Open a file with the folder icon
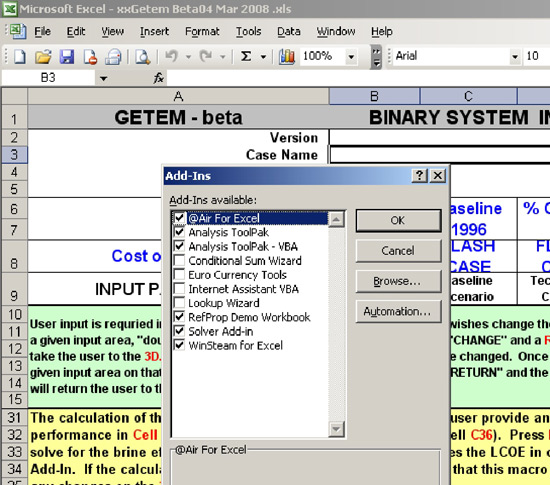The width and height of the screenshot is (550, 485). [x=43, y=56]
